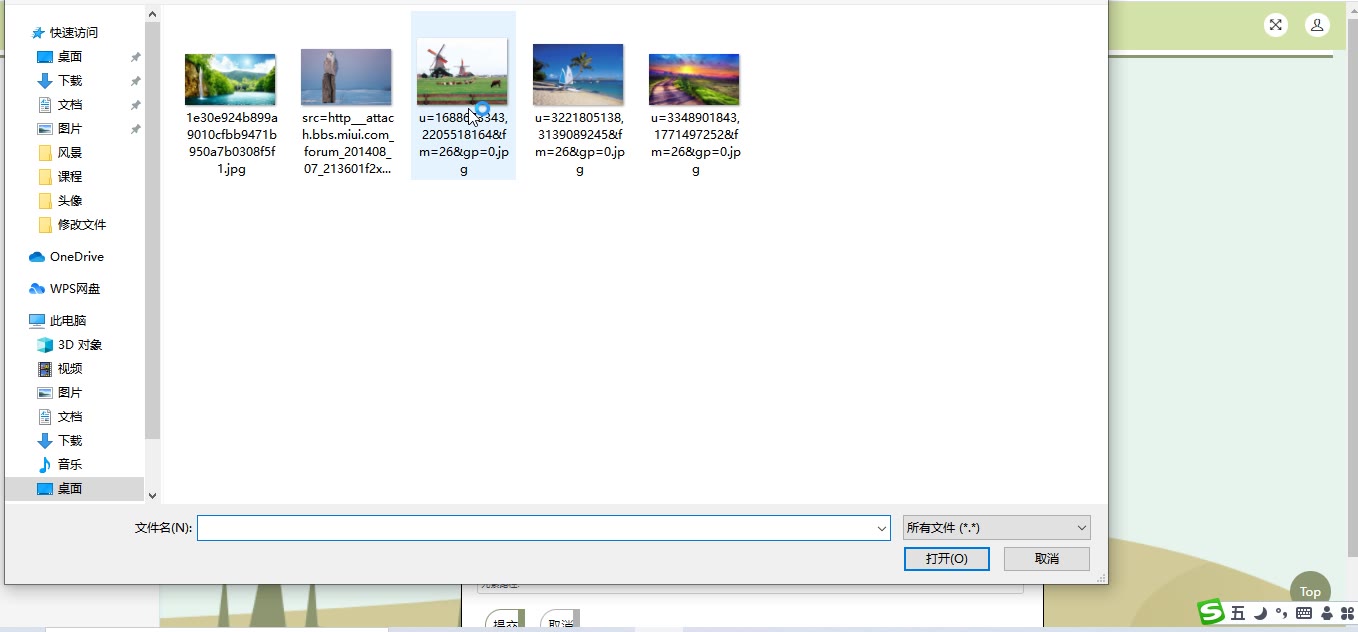1358x632 pixels.
Task: Select WPS网盘 in the navigation pane
Action: 65,289
